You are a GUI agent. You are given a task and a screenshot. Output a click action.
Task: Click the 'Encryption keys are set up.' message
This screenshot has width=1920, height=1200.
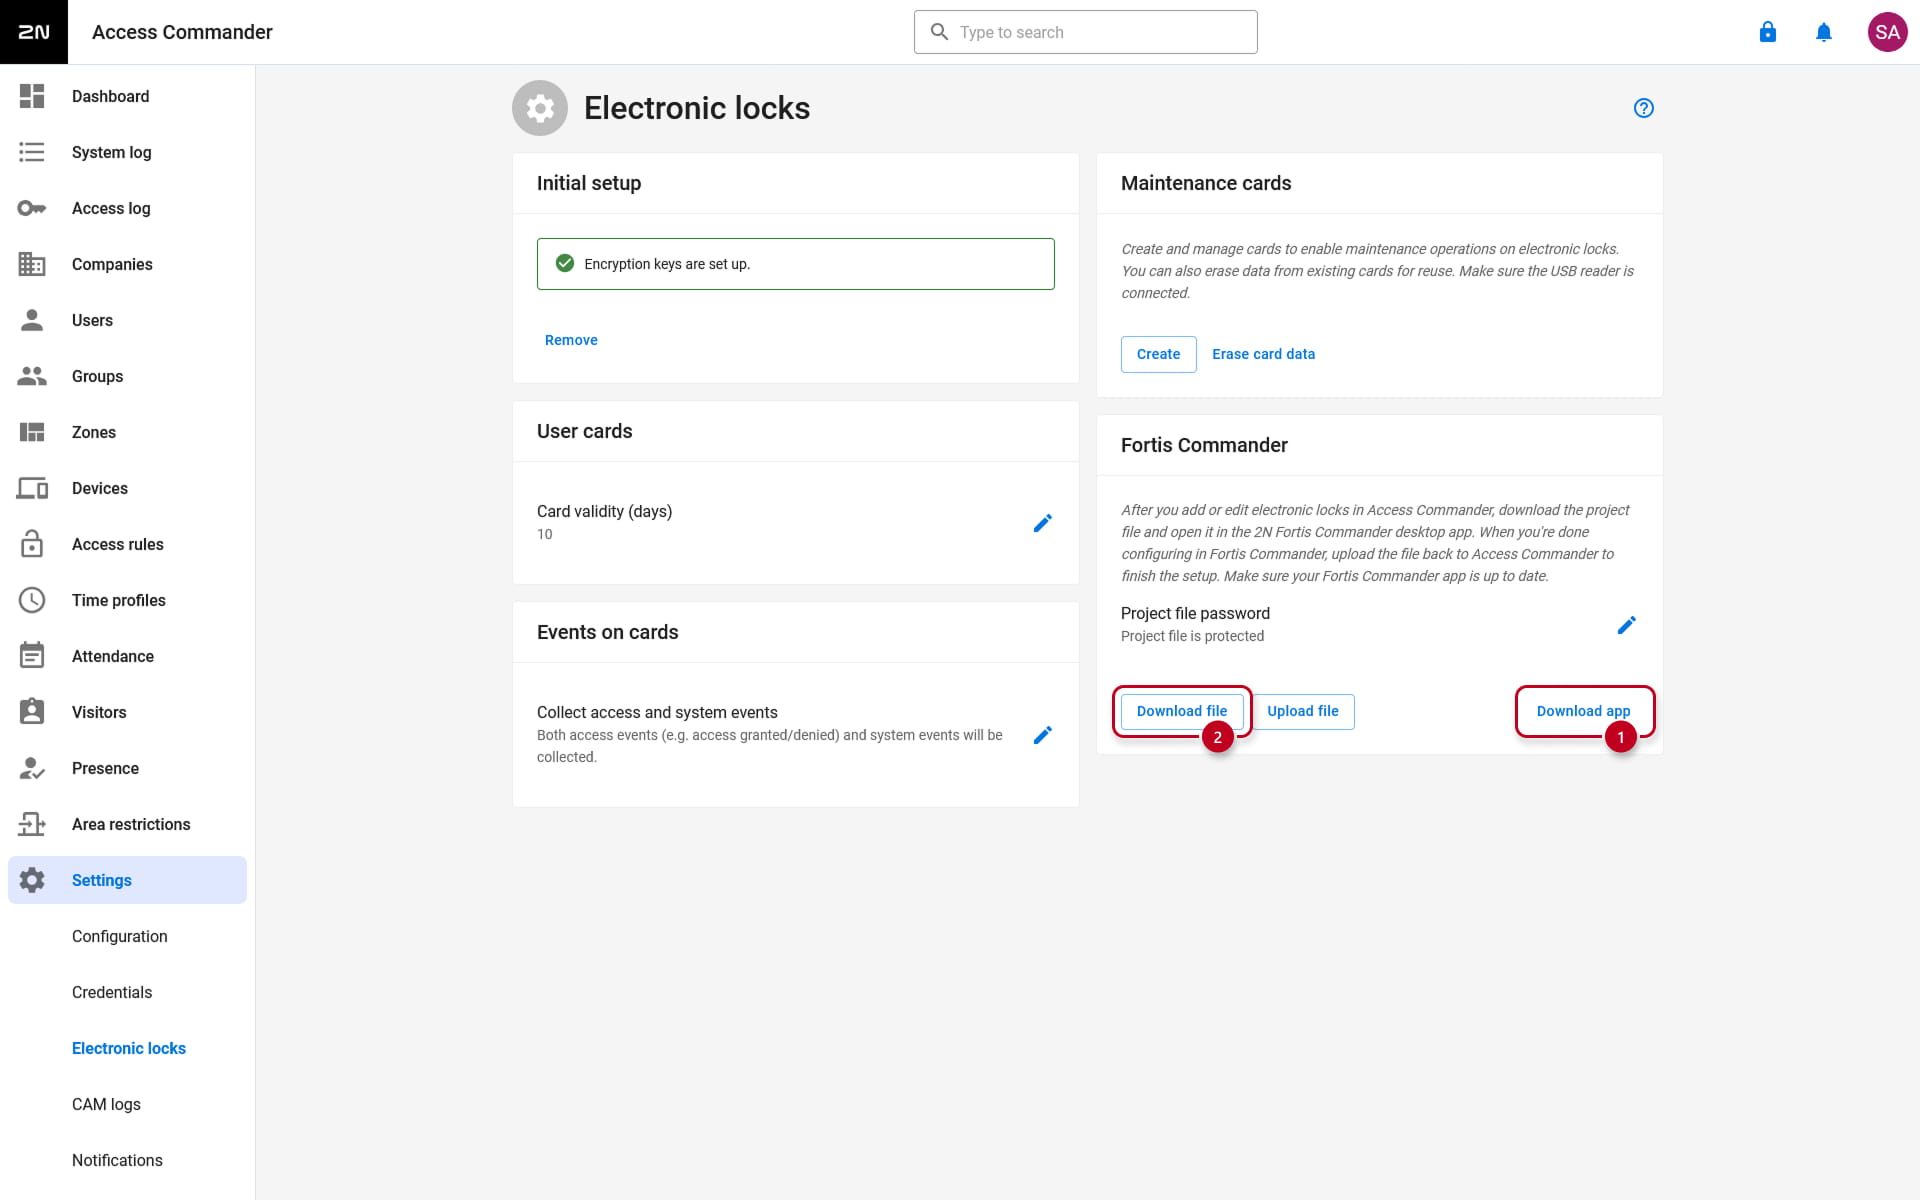795,264
